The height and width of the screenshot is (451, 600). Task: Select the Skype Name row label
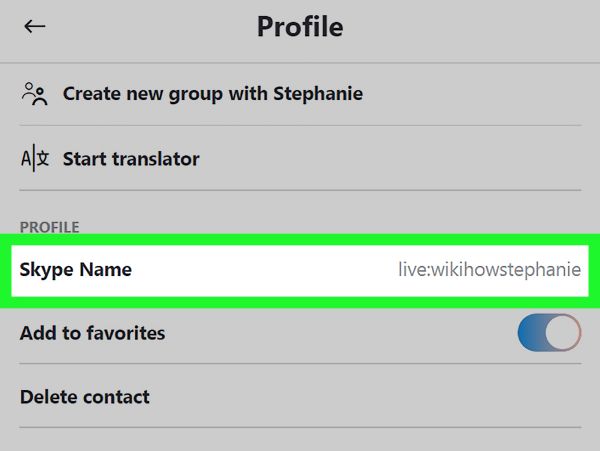(76, 270)
